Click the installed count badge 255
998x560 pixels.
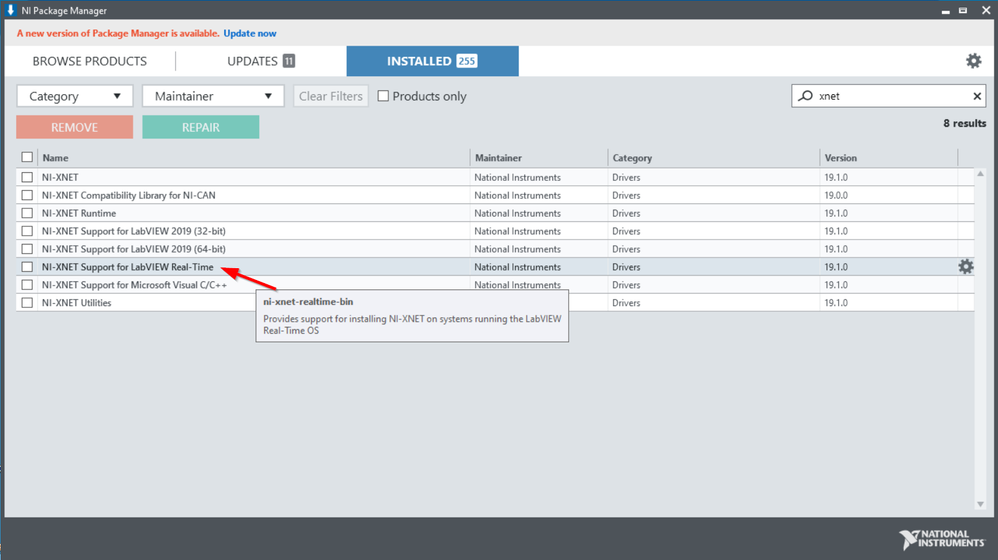coord(467,61)
